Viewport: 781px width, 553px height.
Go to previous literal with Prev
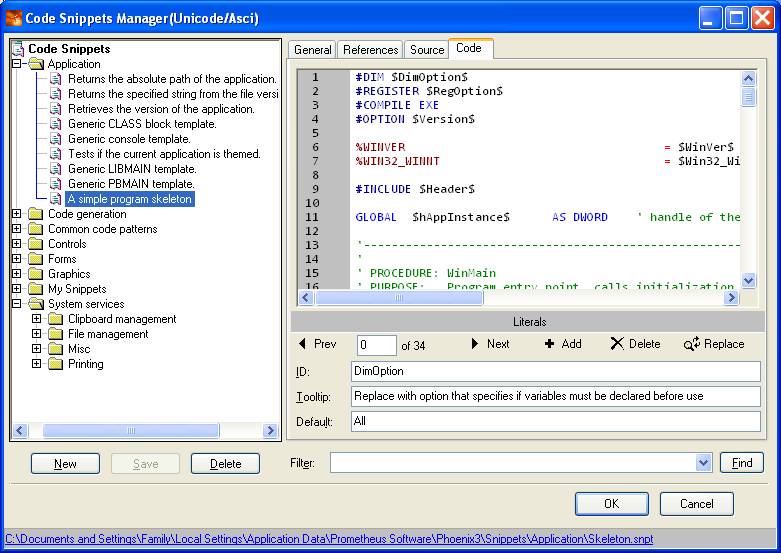(317, 344)
